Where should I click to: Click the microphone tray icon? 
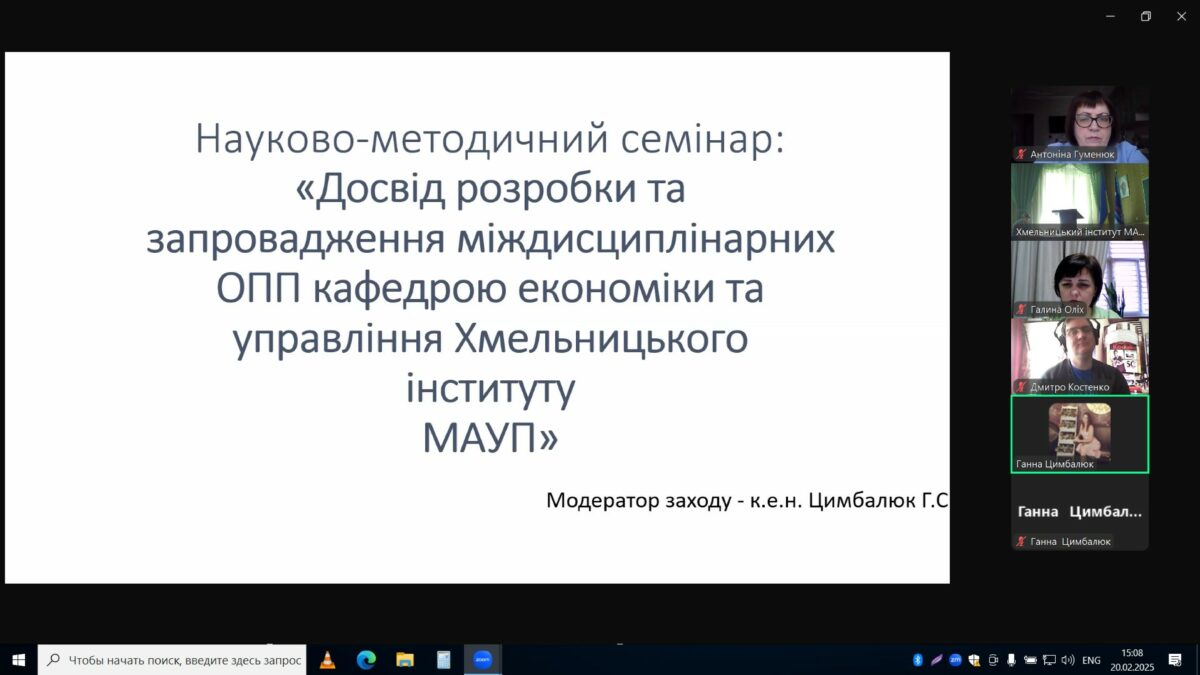tap(1011, 660)
